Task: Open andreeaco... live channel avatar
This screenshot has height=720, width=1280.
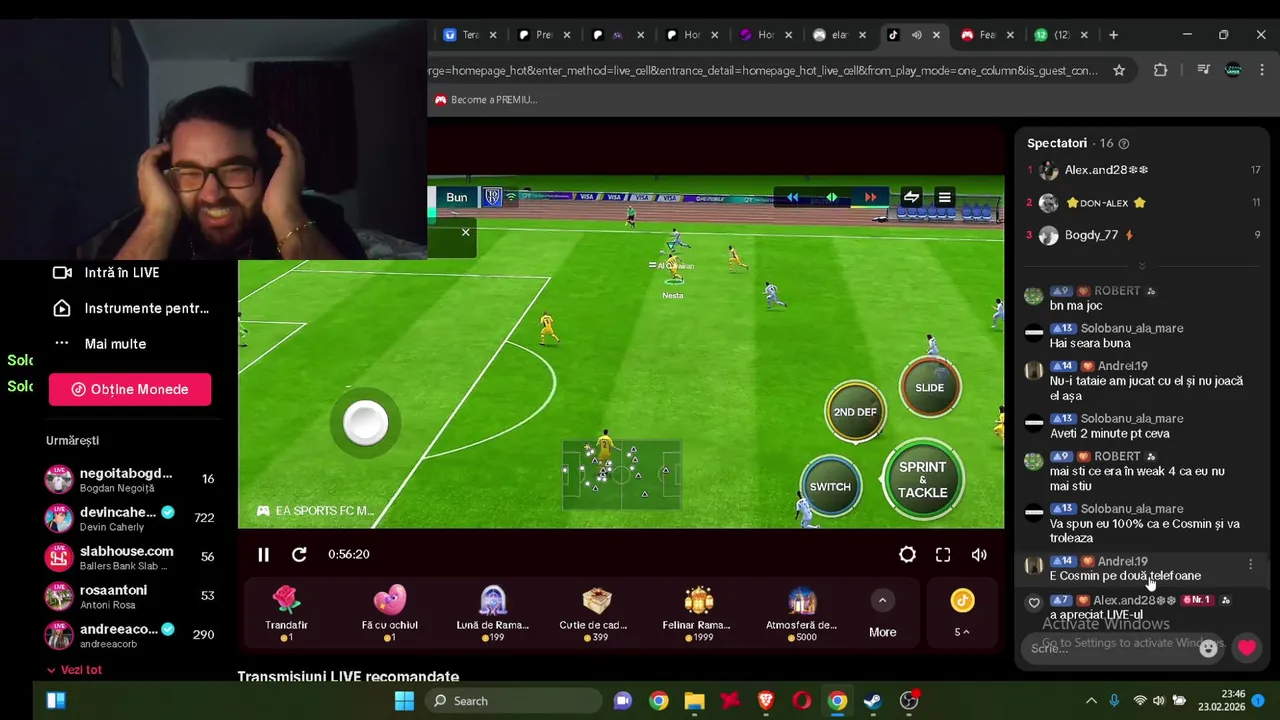Action: 59,635
